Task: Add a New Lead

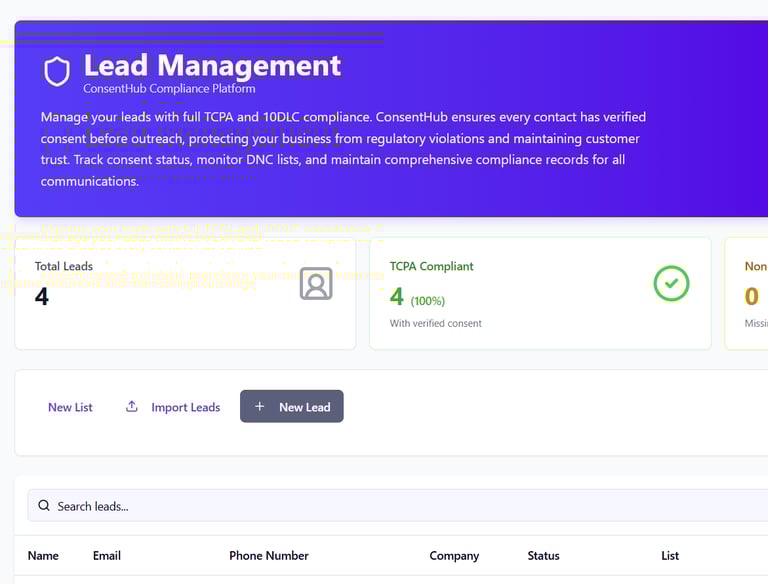Action: click(291, 406)
